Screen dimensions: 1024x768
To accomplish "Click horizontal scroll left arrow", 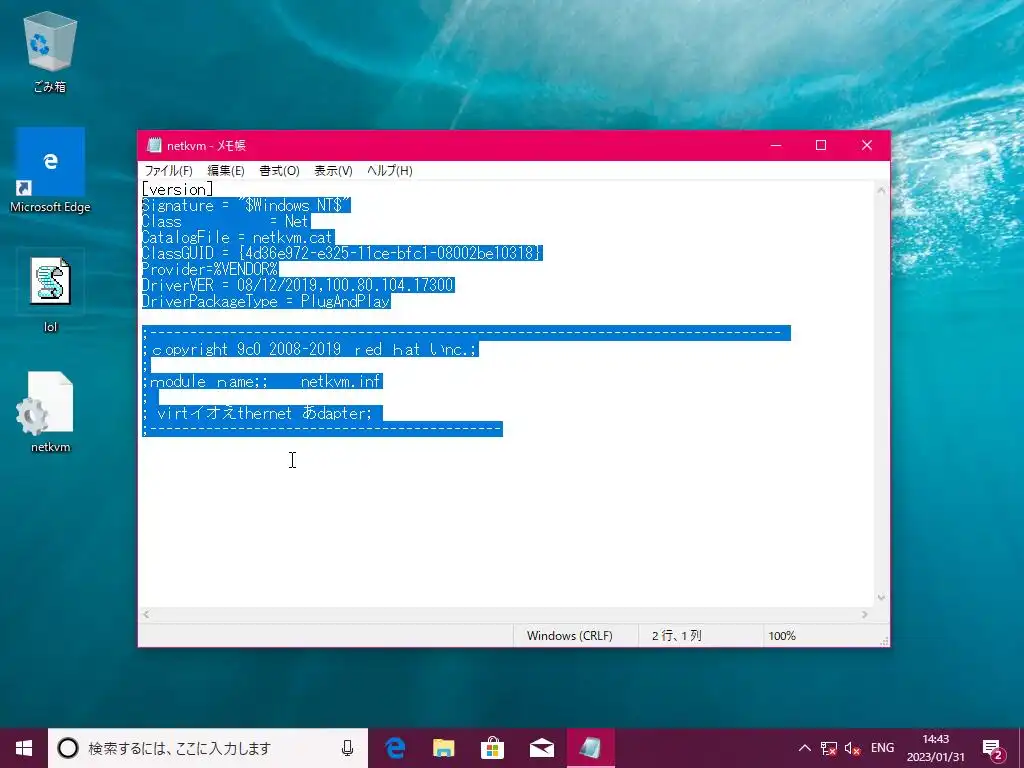I will tap(146, 615).
